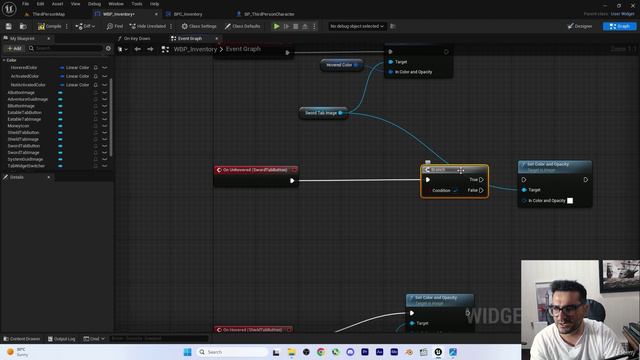Open the debug object selector dropdown

(357, 26)
